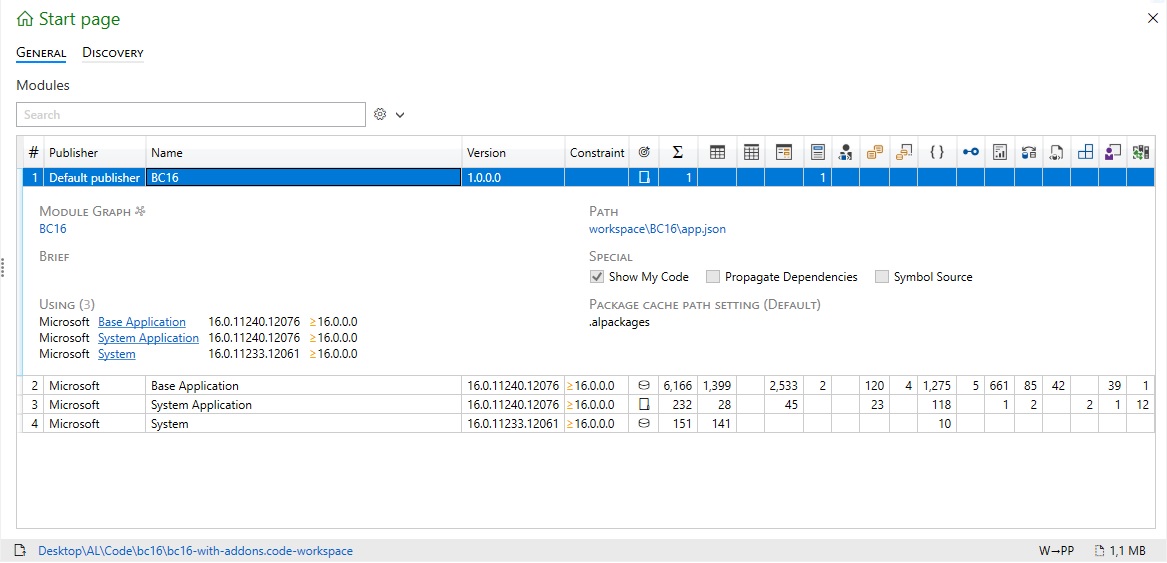The width and height of the screenshot is (1167, 563).
Task: Click the 1,275 cell in Base Application row
Action: pos(937,386)
